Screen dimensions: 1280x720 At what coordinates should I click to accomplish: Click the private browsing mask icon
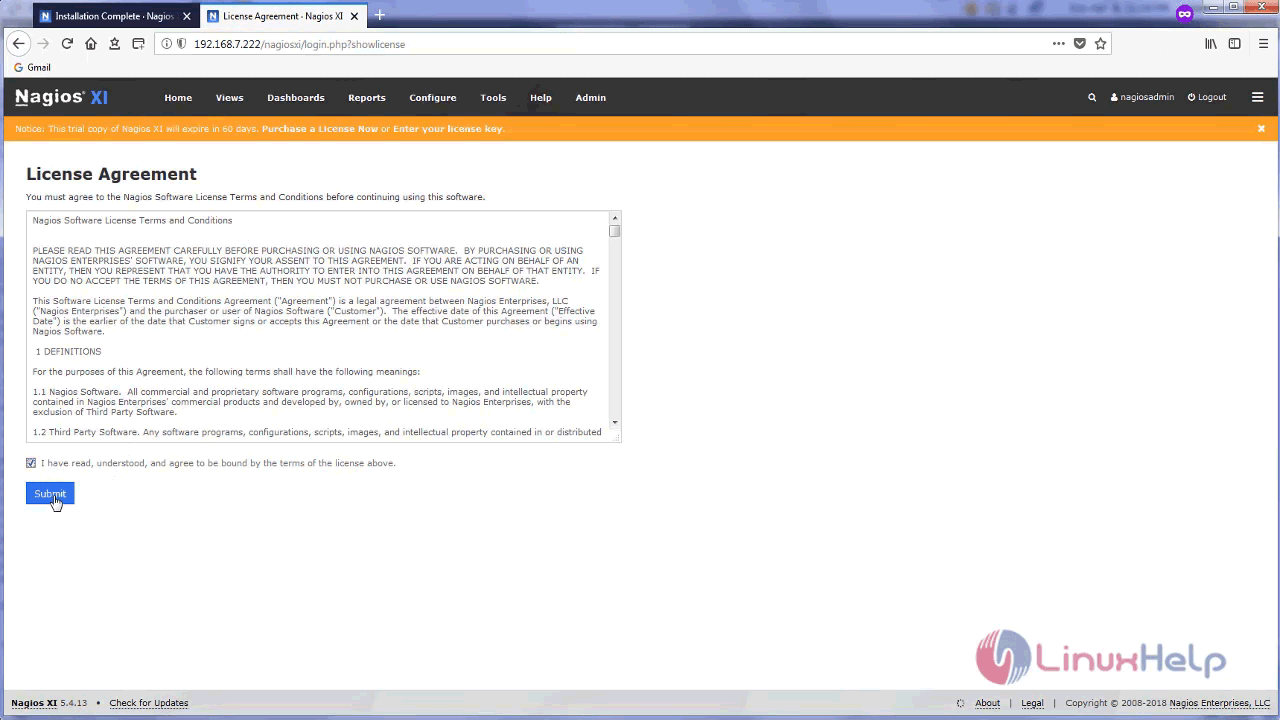[1185, 14]
